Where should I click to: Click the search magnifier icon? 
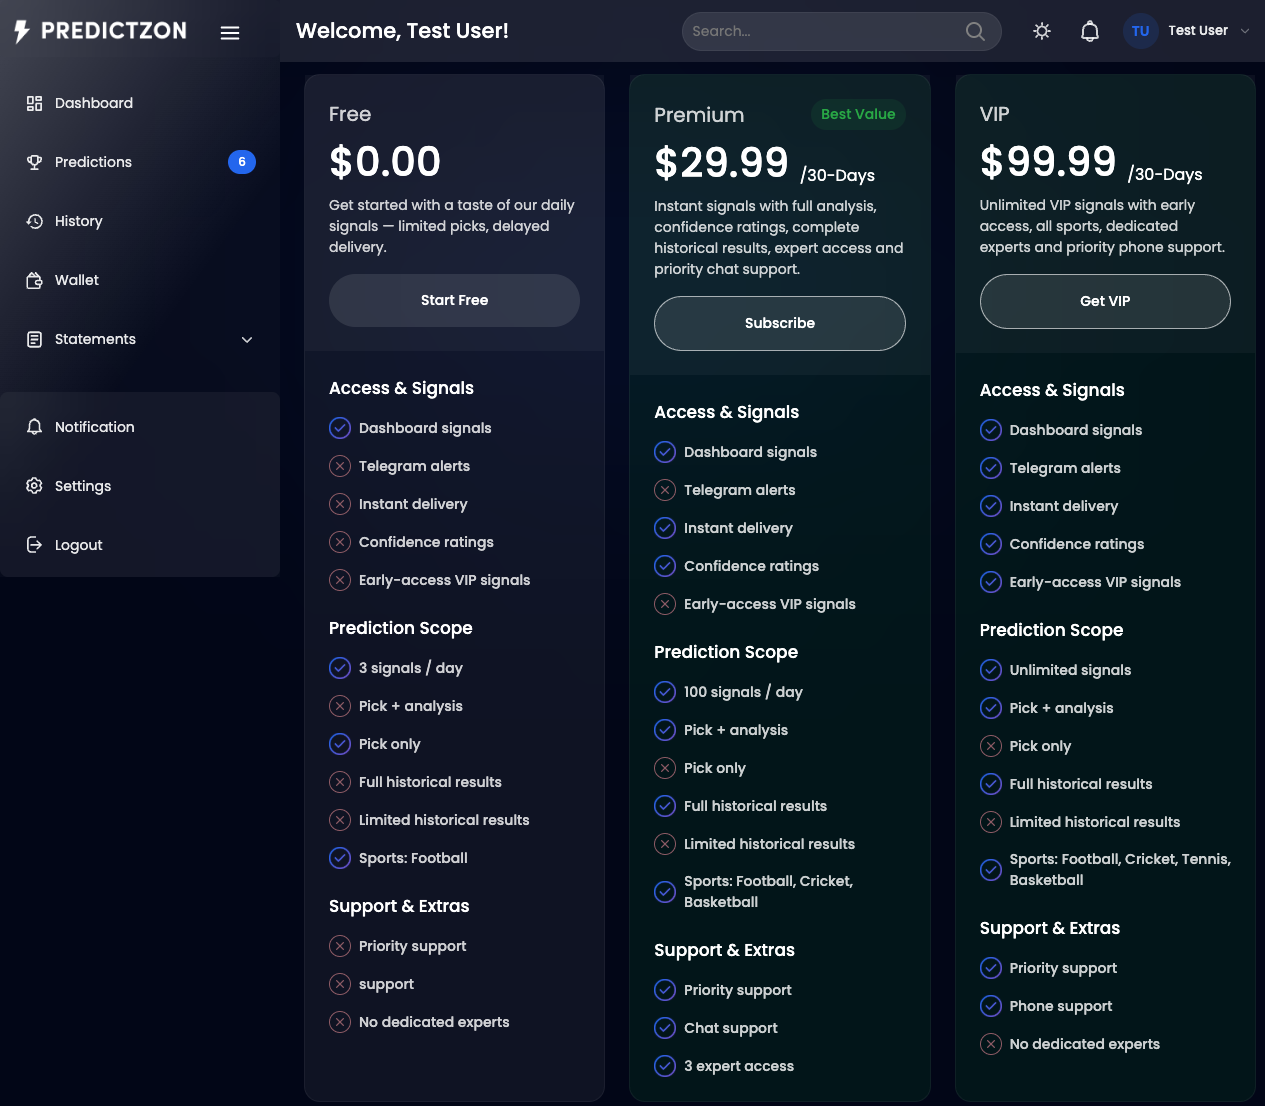pos(975,31)
